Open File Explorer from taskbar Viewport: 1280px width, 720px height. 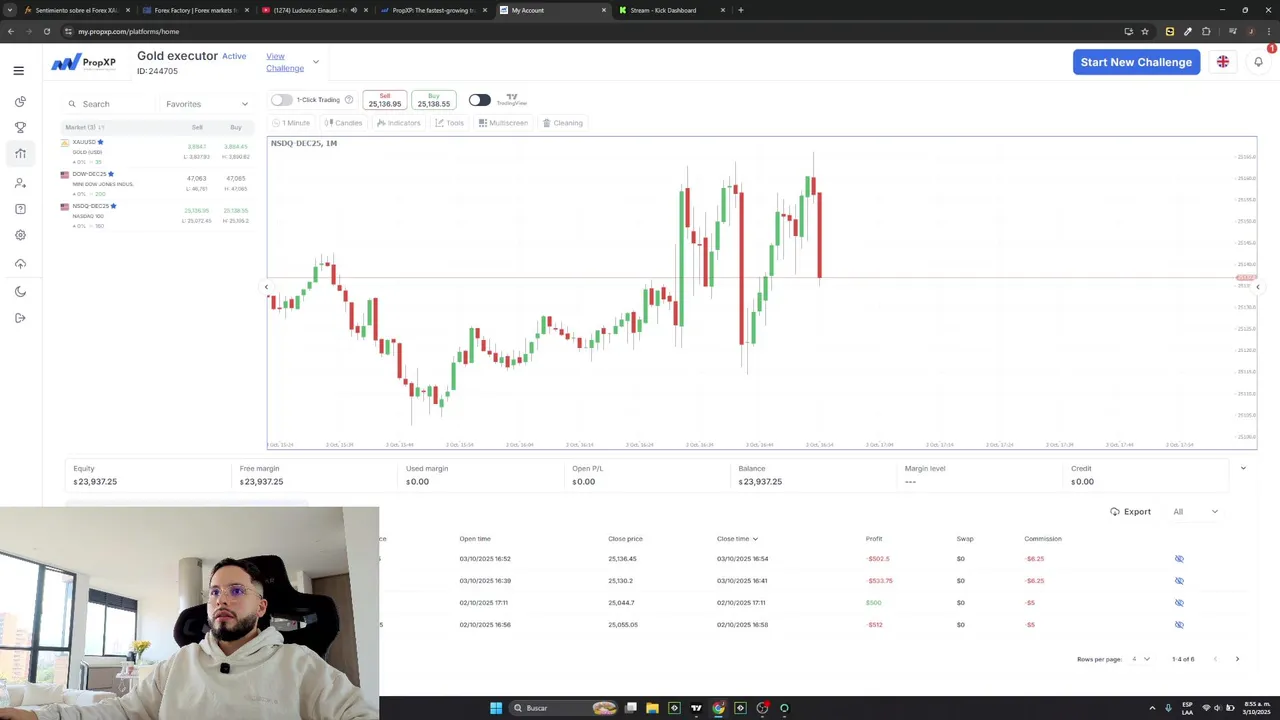coord(652,708)
